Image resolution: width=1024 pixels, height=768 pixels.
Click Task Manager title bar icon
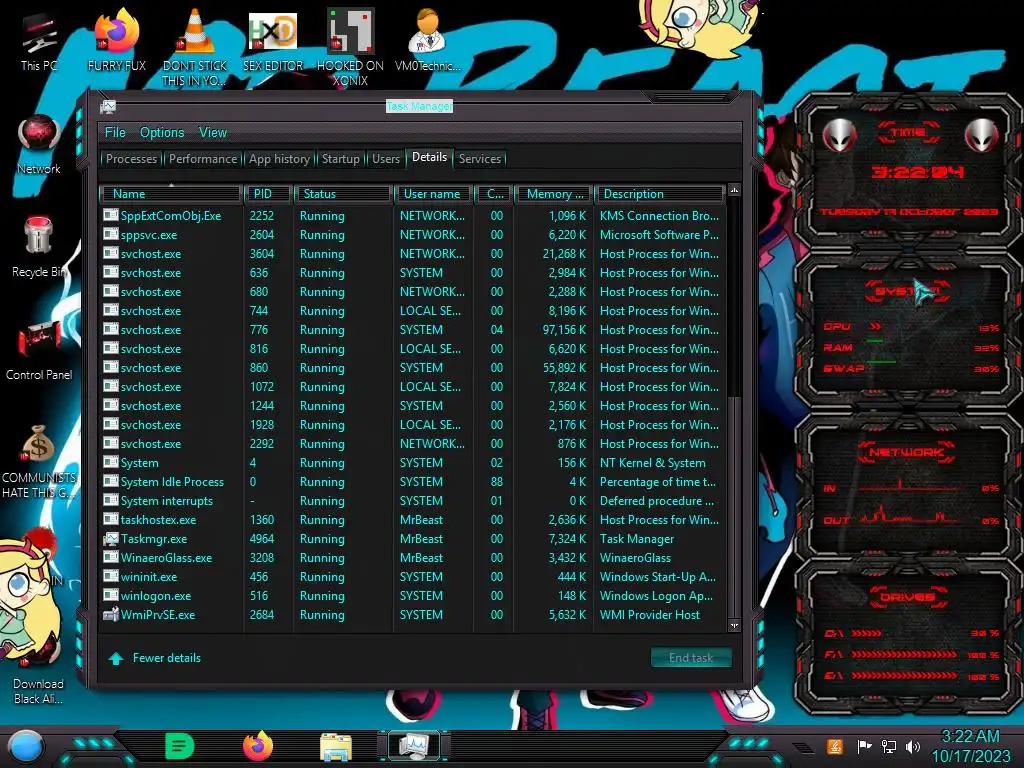[x=108, y=106]
